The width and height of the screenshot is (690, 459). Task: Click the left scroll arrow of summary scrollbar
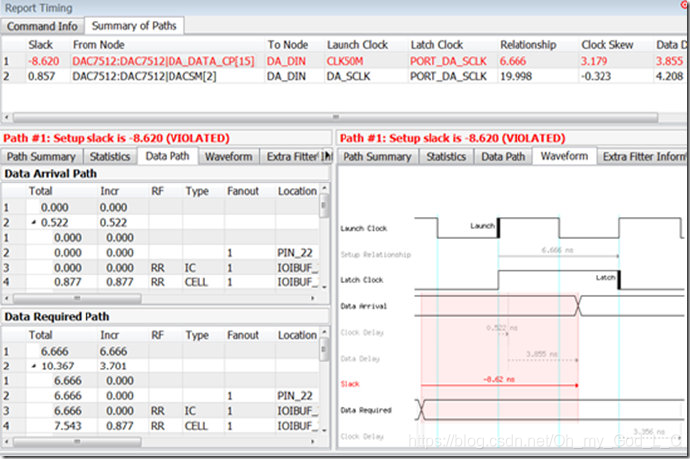[x=7, y=118]
